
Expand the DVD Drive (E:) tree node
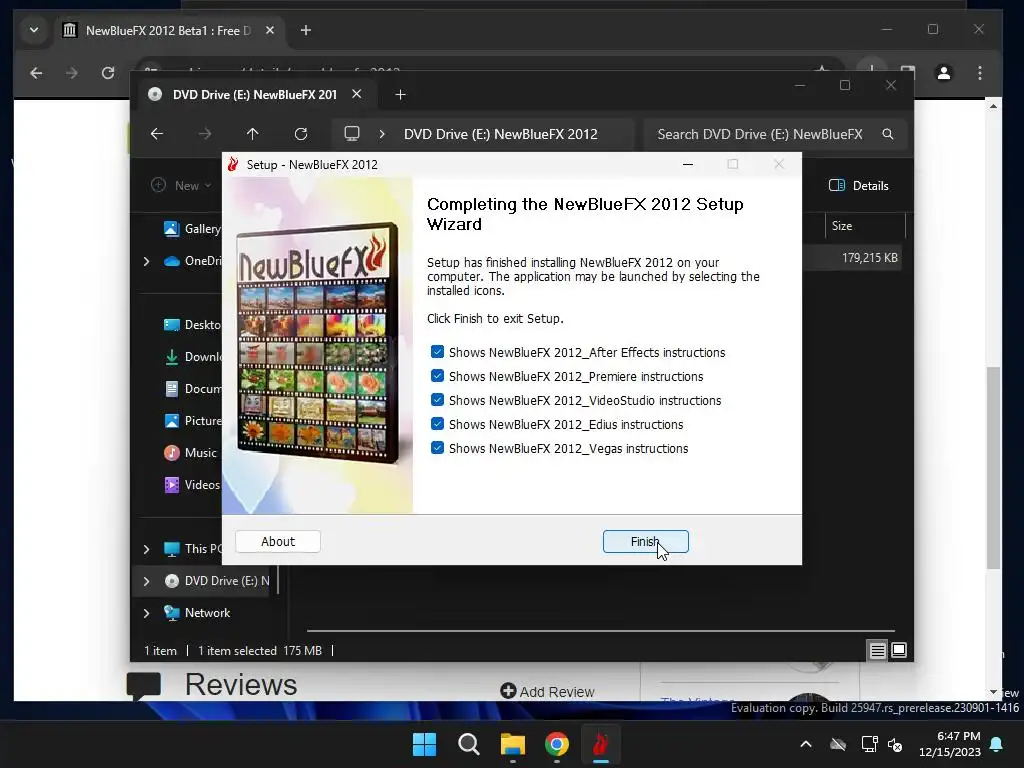click(146, 581)
